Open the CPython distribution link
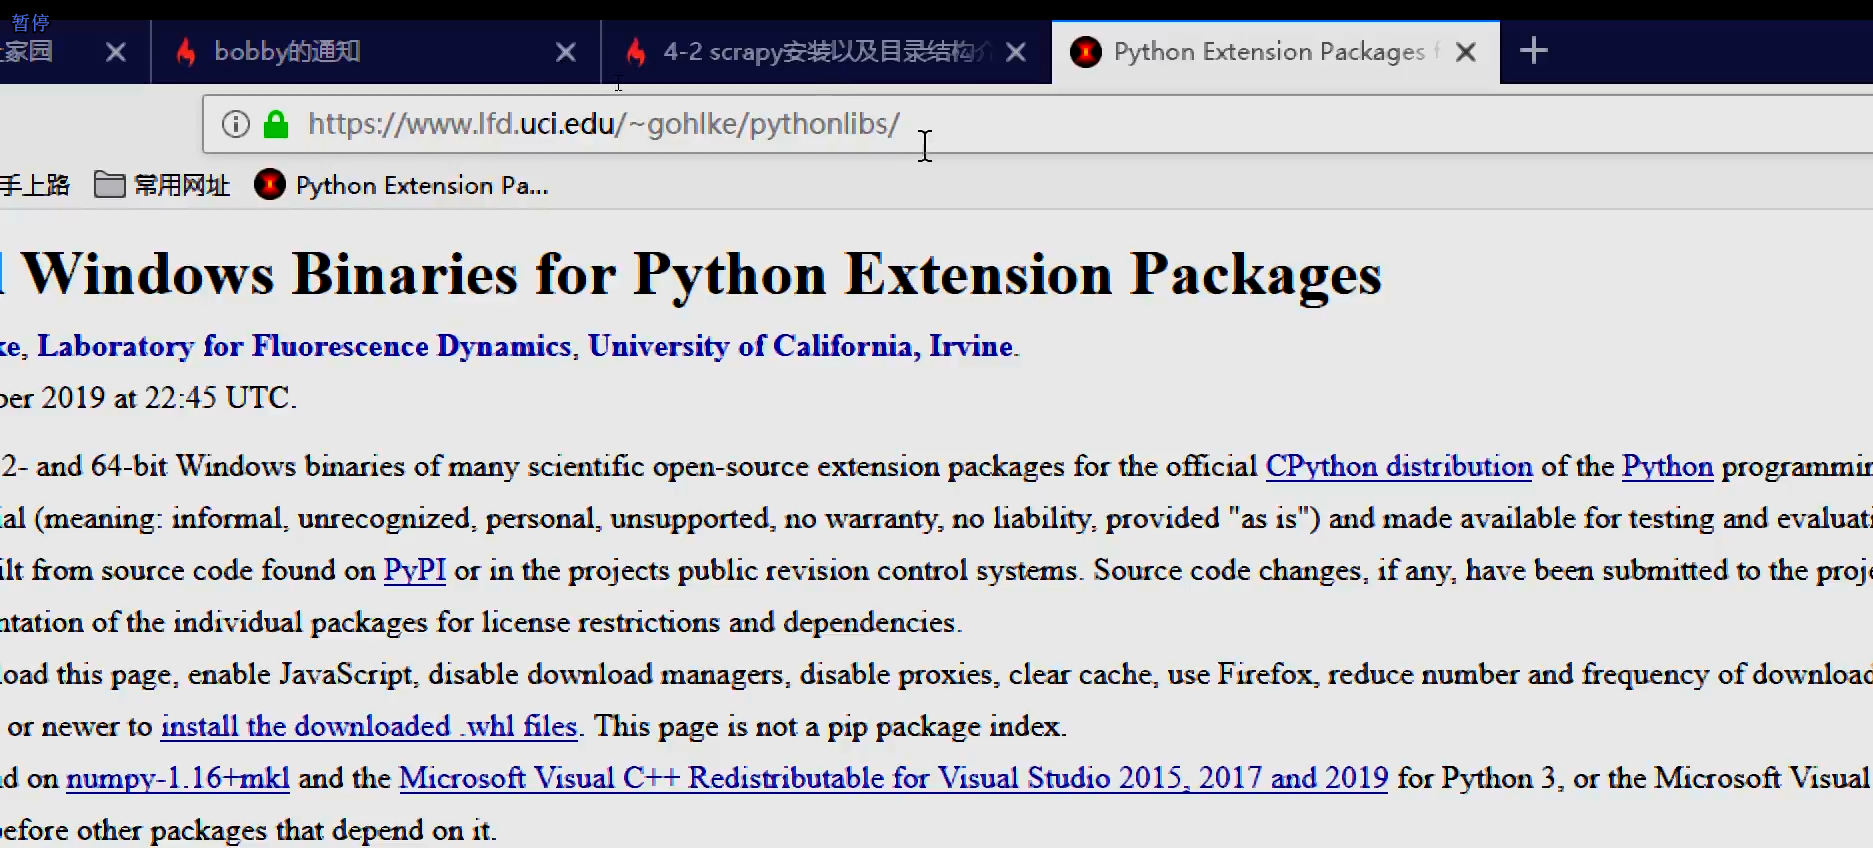Image resolution: width=1873 pixels, height=848 pixels. pos(1398,466)
